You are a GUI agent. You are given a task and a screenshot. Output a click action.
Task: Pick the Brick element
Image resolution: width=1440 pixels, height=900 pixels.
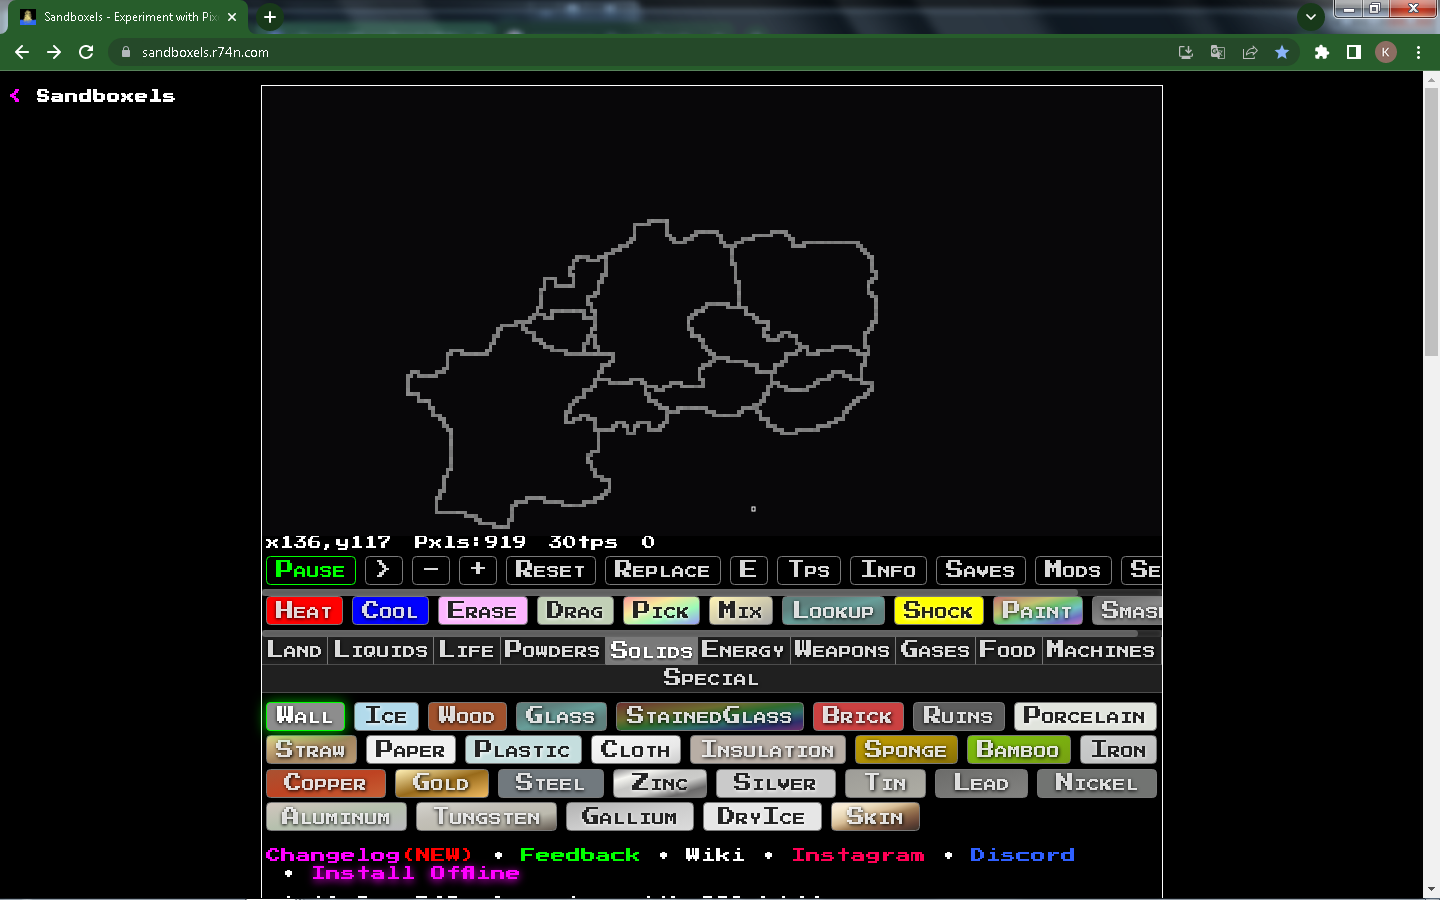click(x=858, y=716)
